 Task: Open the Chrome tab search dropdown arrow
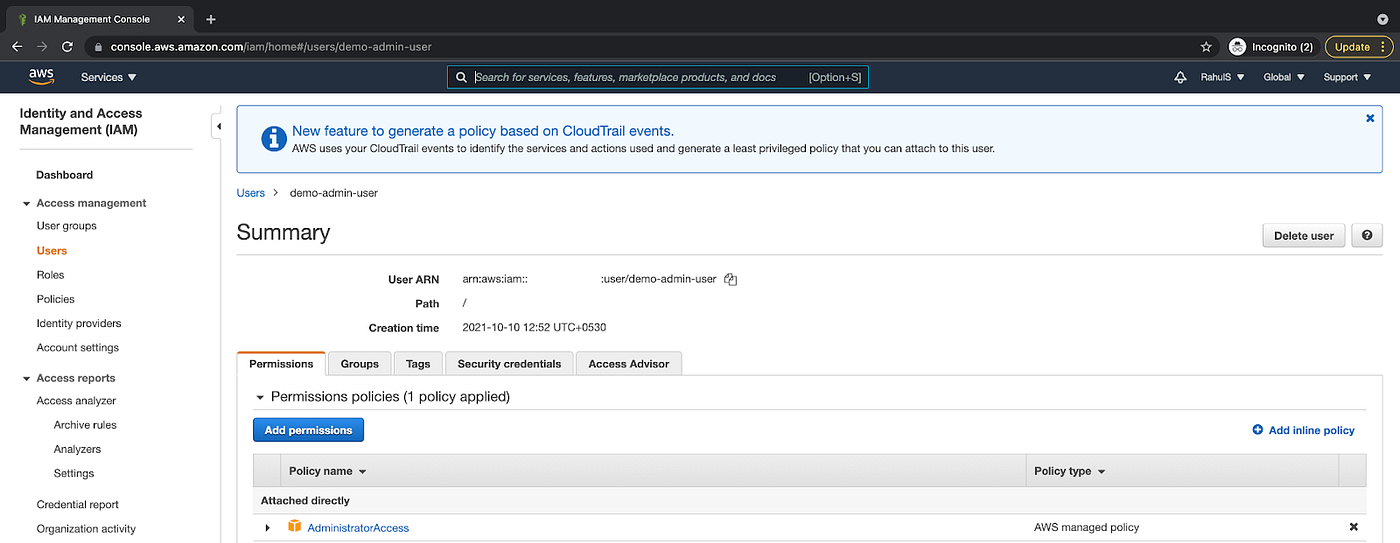(1381, 19)
